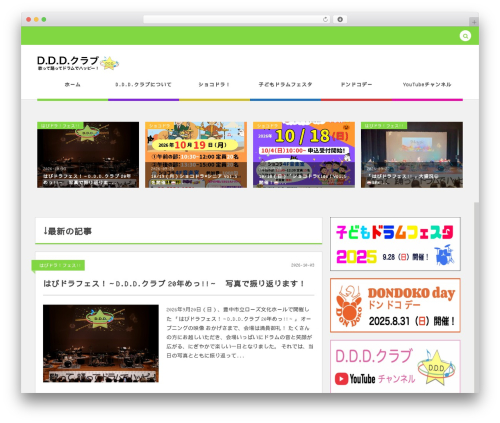Open article title はぴドラフェス！写真で振り返ります！
This screenshot has height=423, width=500.
click(174, 284)
